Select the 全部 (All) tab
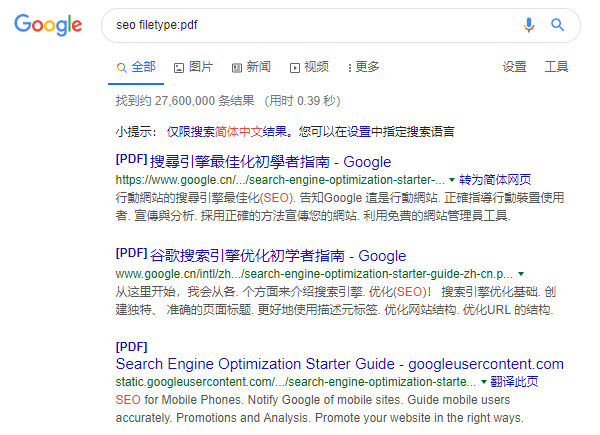 [136, 67]
